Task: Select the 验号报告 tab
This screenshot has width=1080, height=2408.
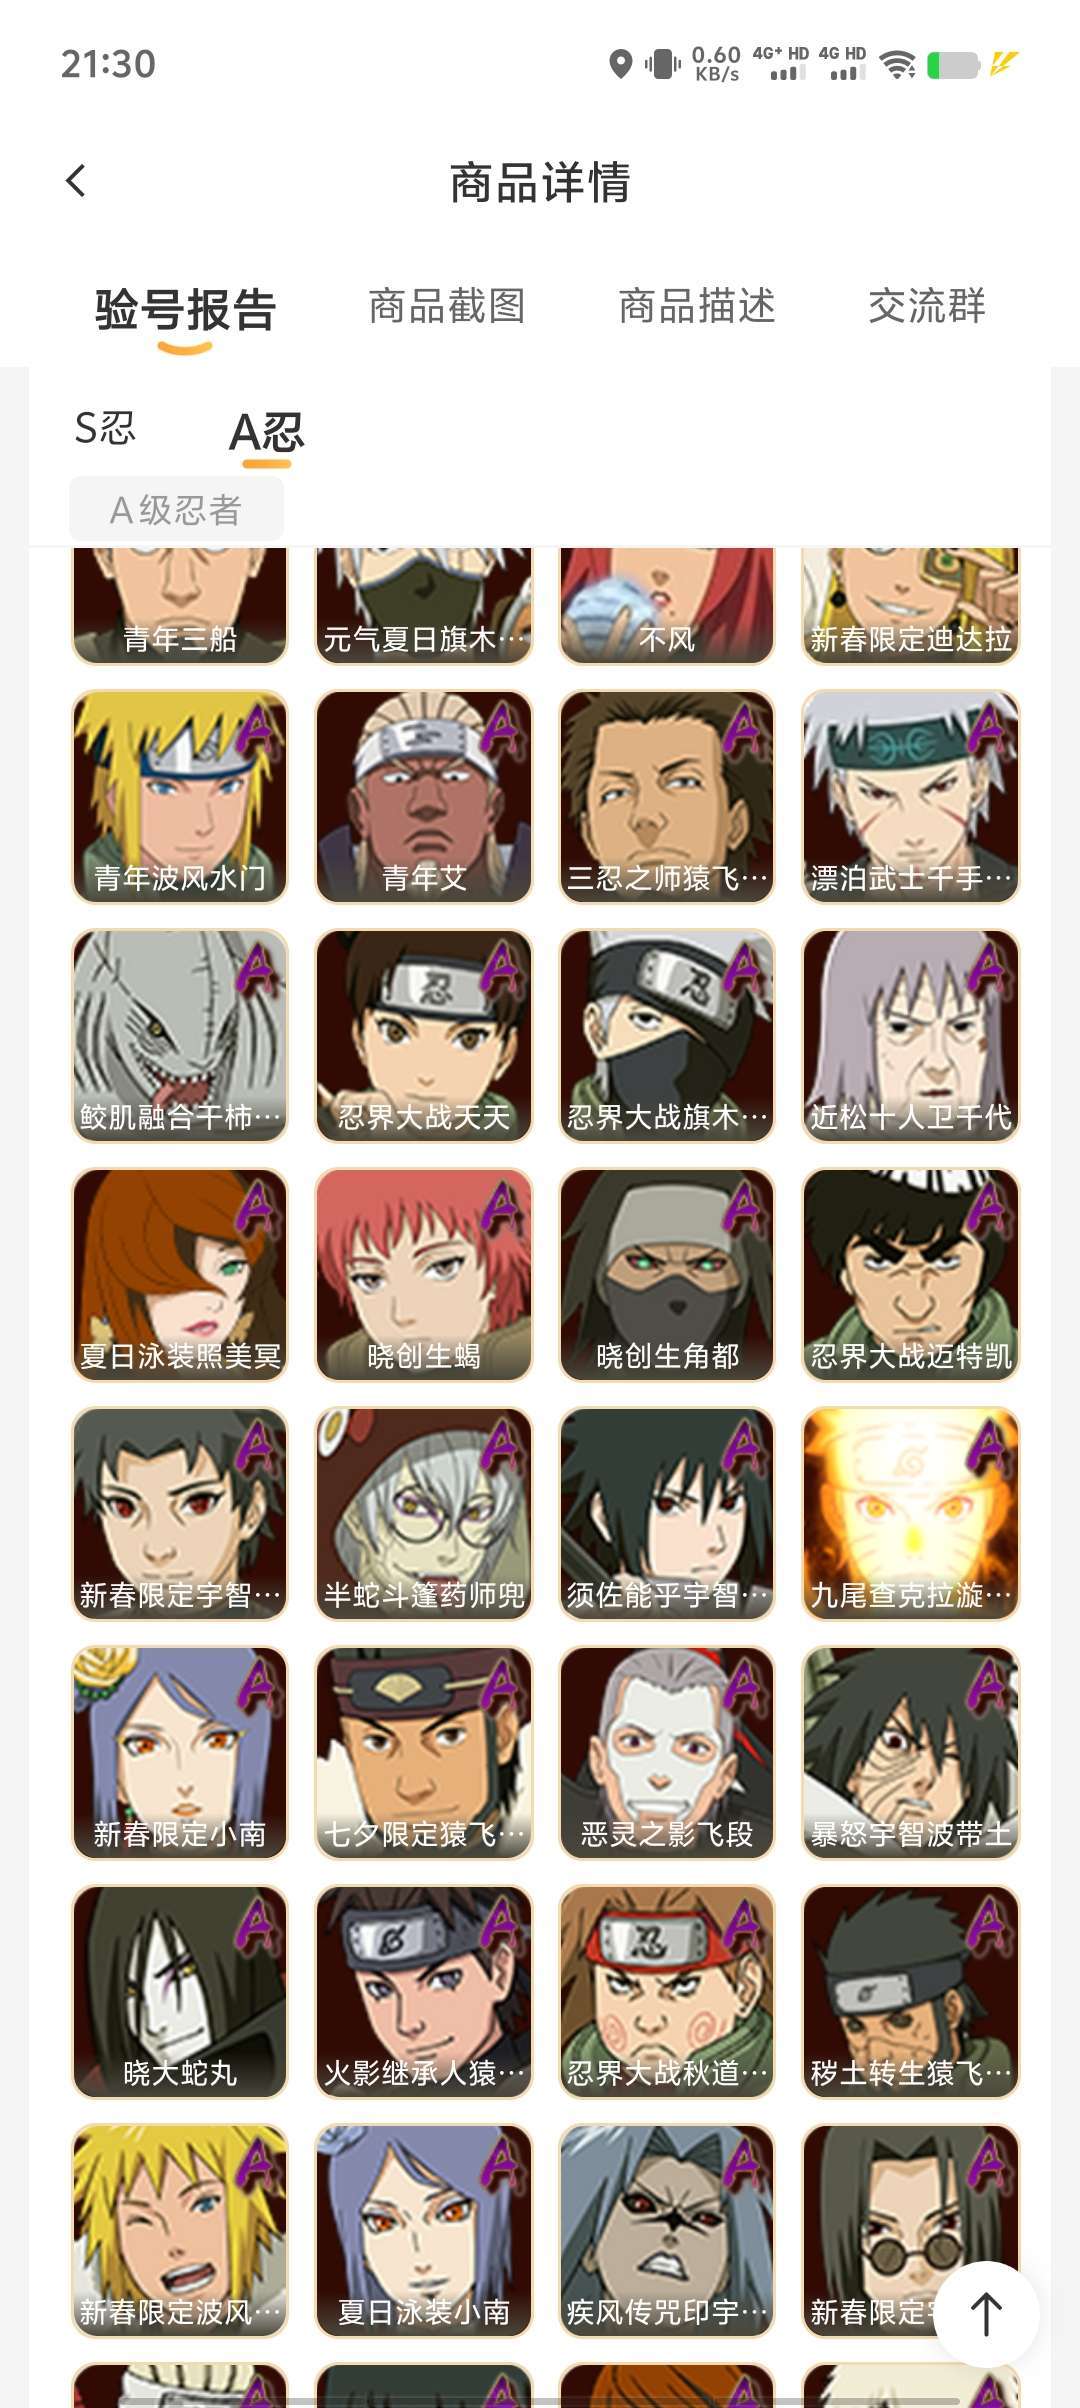Action: click(x=185, y=309)
